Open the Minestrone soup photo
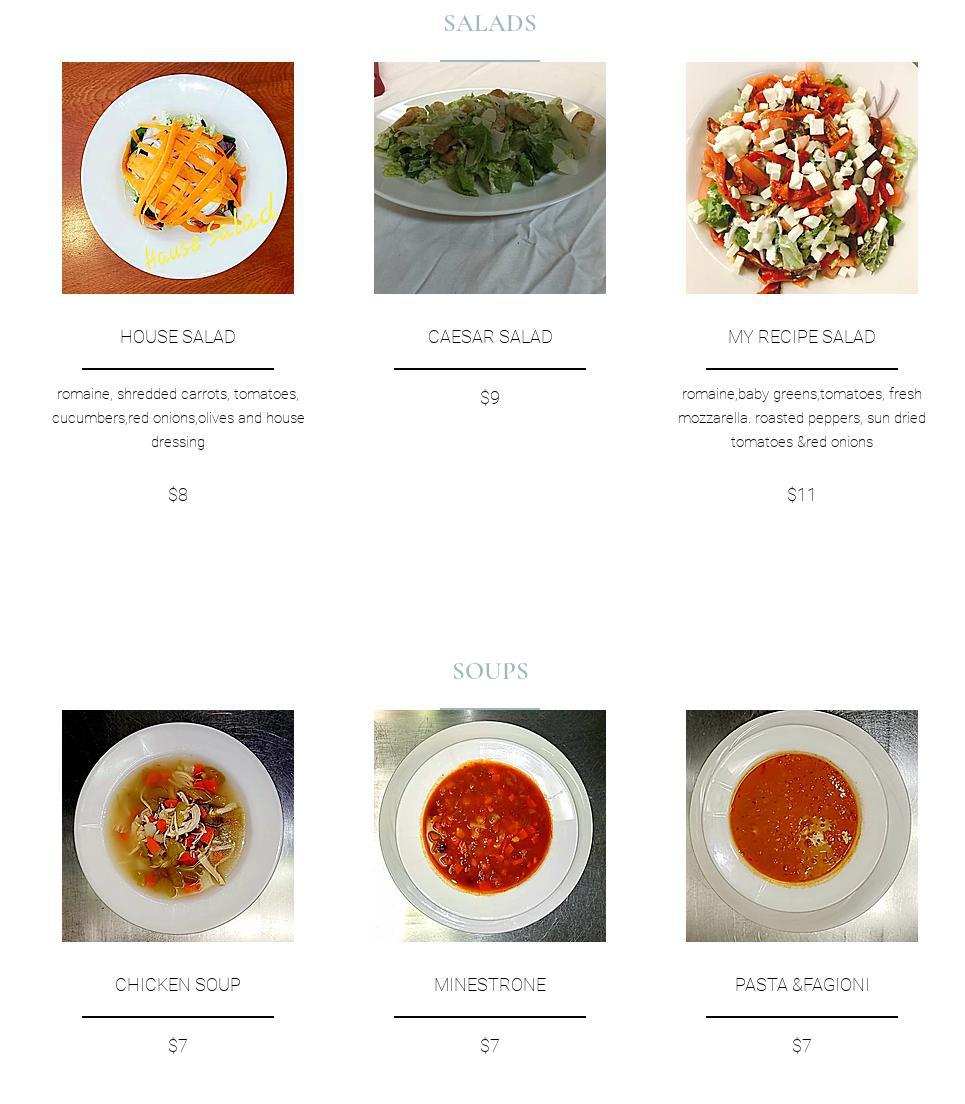The height and width of the screenshot is (1104, 965). [489, 825]
